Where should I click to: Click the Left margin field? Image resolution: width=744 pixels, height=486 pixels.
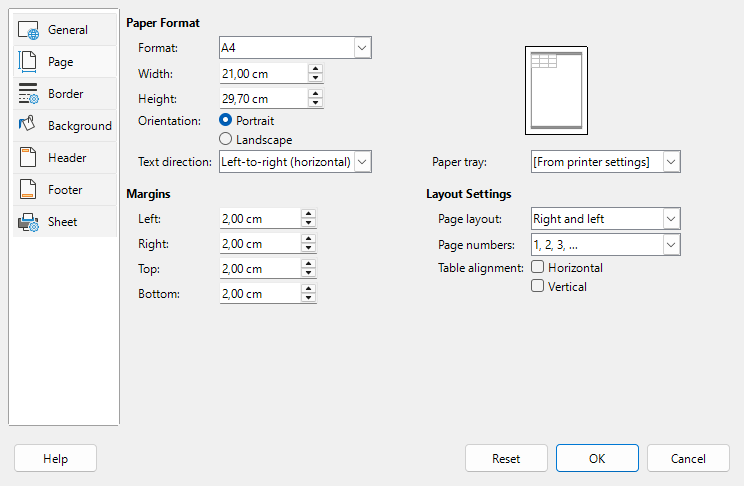pos(260,219)
